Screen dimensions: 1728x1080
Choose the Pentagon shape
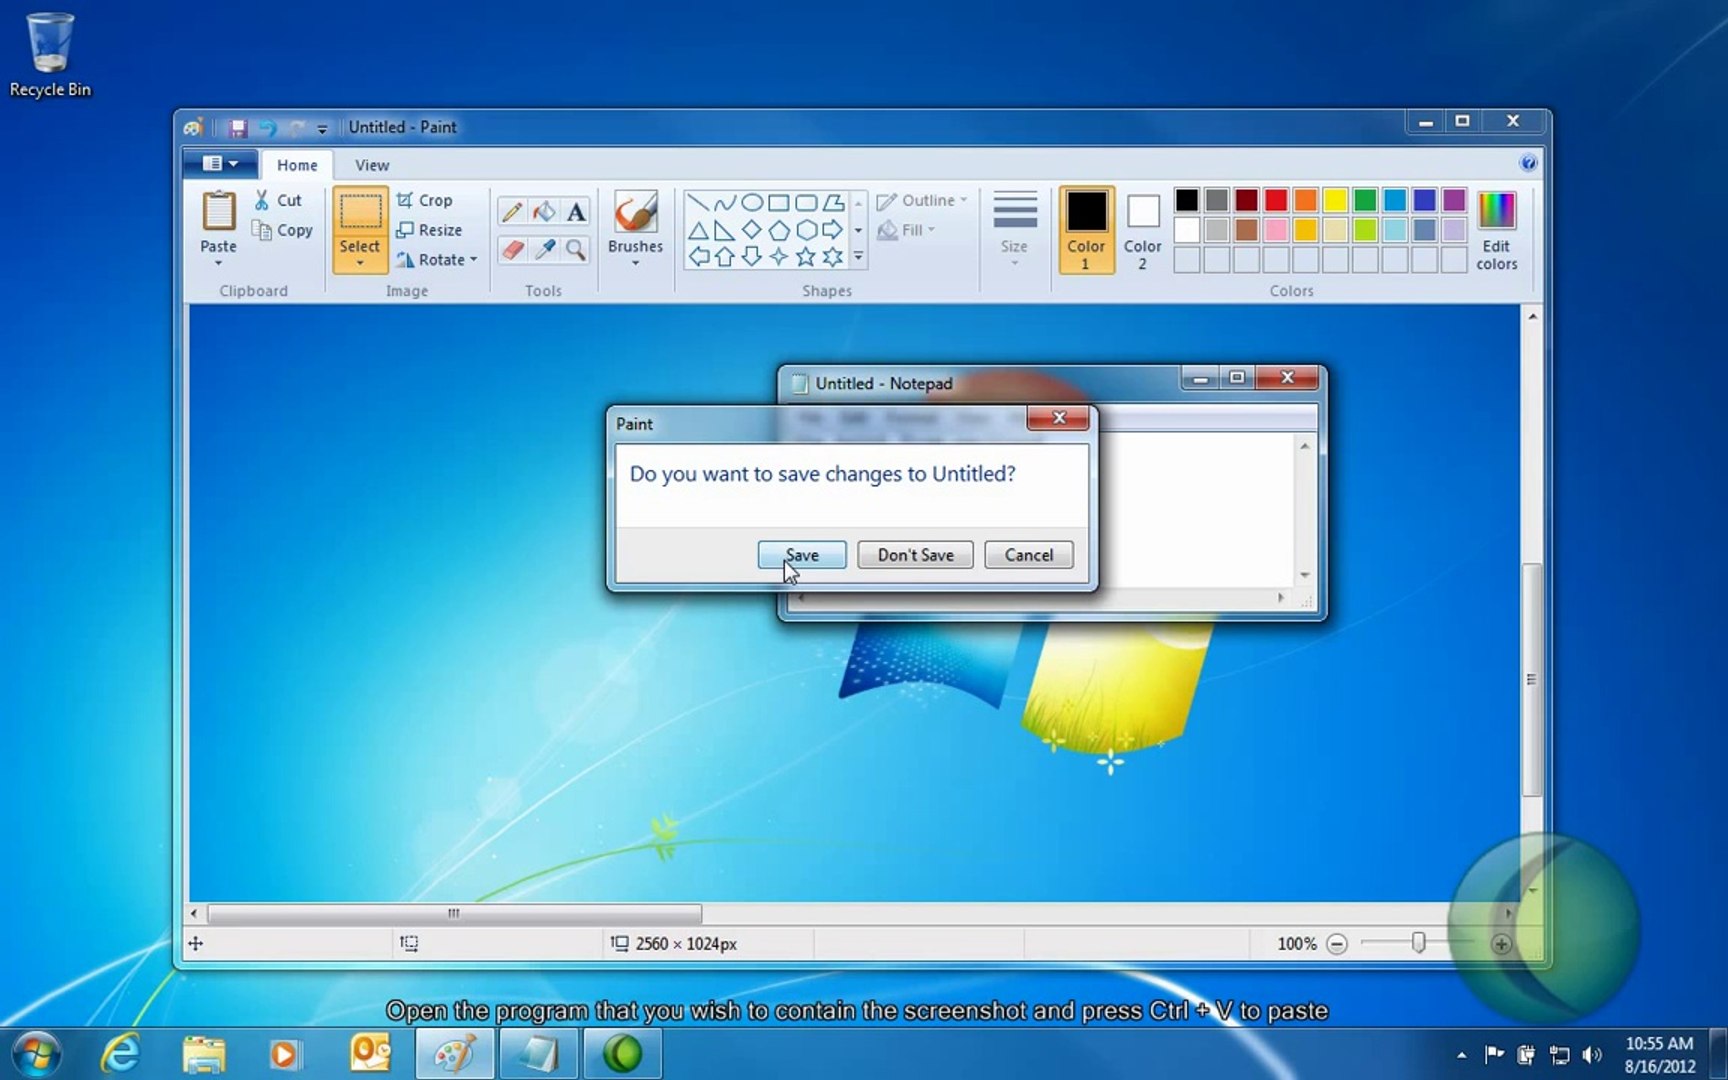point(779,230)
